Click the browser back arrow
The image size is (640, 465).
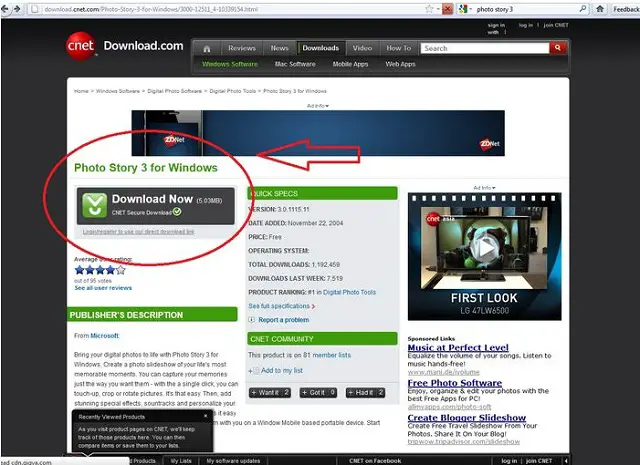5,9
